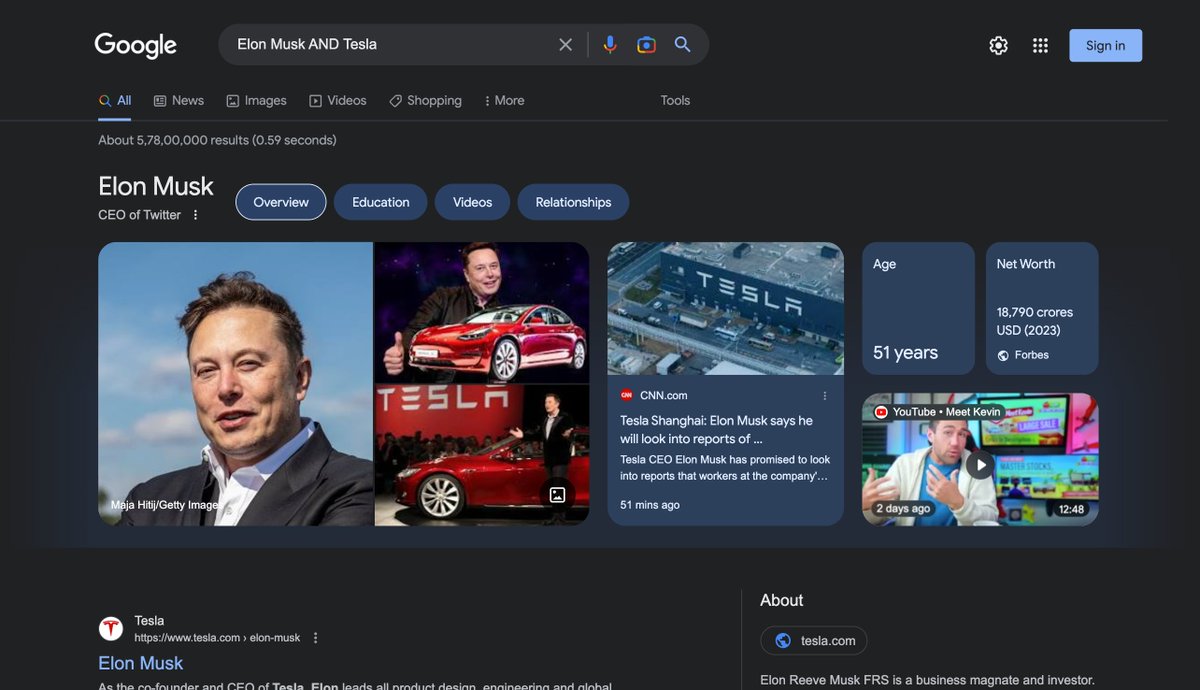This screenshot has width=1200, height=690.
Task: Switch to the News tab
Action: tap(179, 101)
